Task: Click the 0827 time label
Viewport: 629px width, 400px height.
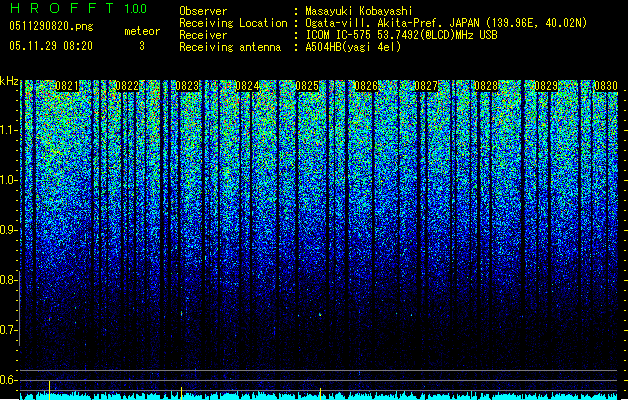Action: [426, 86]
